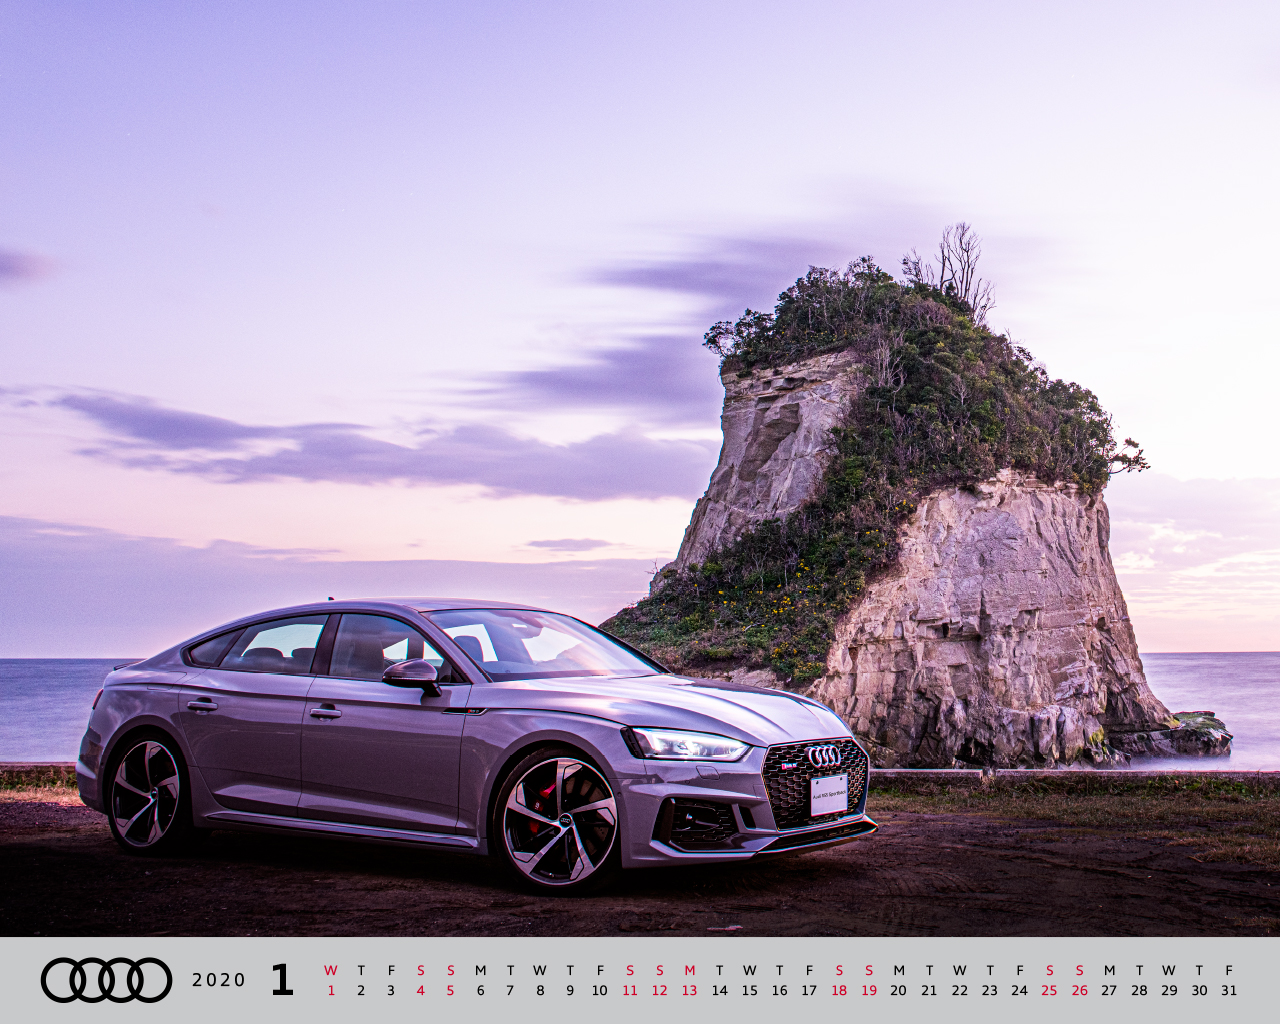Choose date 31 on the calendar
Image resolution: width=1280 pixels, height=1024 pixels.
[x=1229, y=990]
